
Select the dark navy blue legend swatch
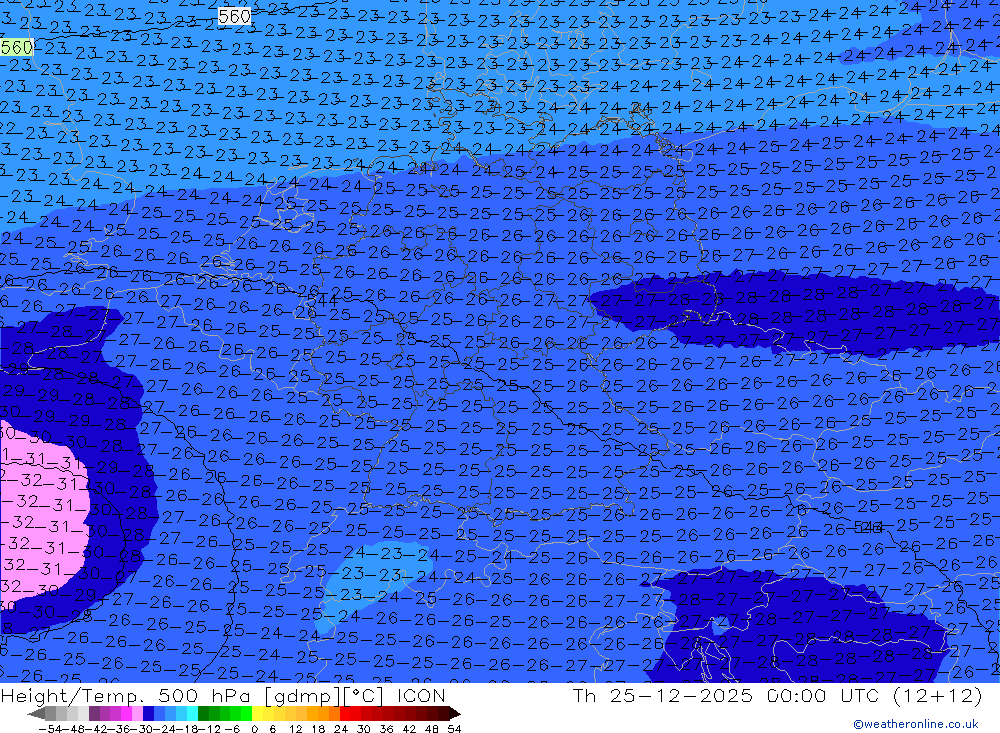pos(148,713)
